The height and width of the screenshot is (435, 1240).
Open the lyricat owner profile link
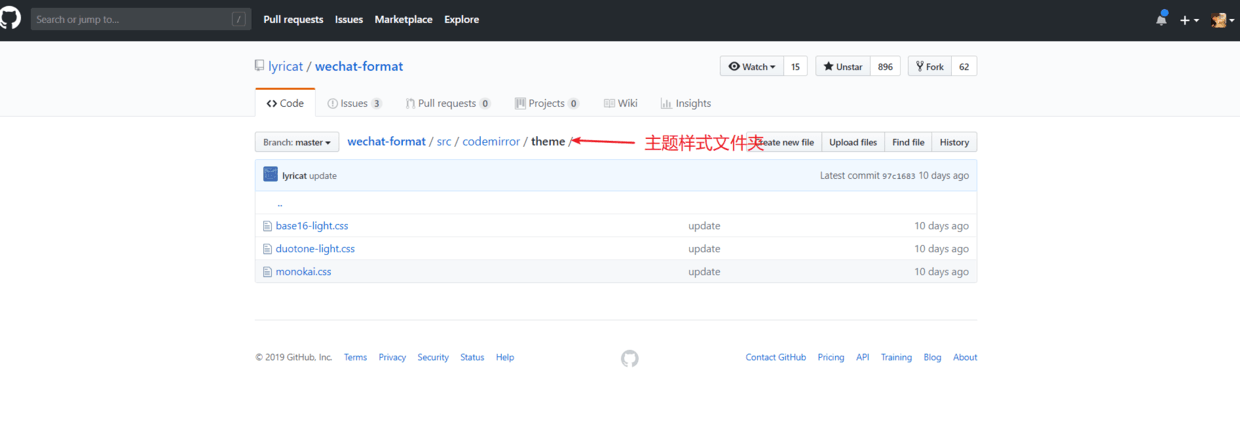(285, 66)
